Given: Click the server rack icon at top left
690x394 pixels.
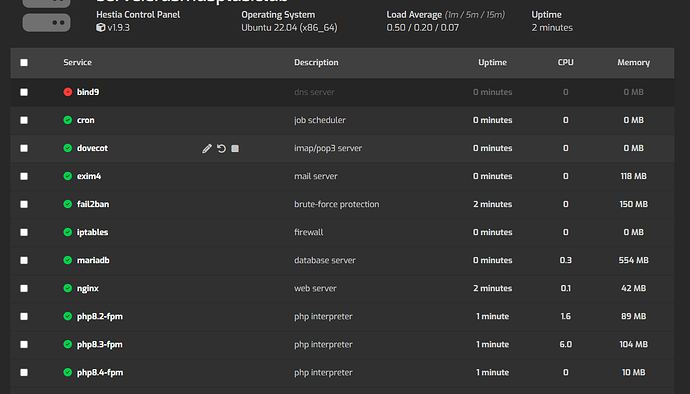Looking at the screenshot, I should pos(46,16).
